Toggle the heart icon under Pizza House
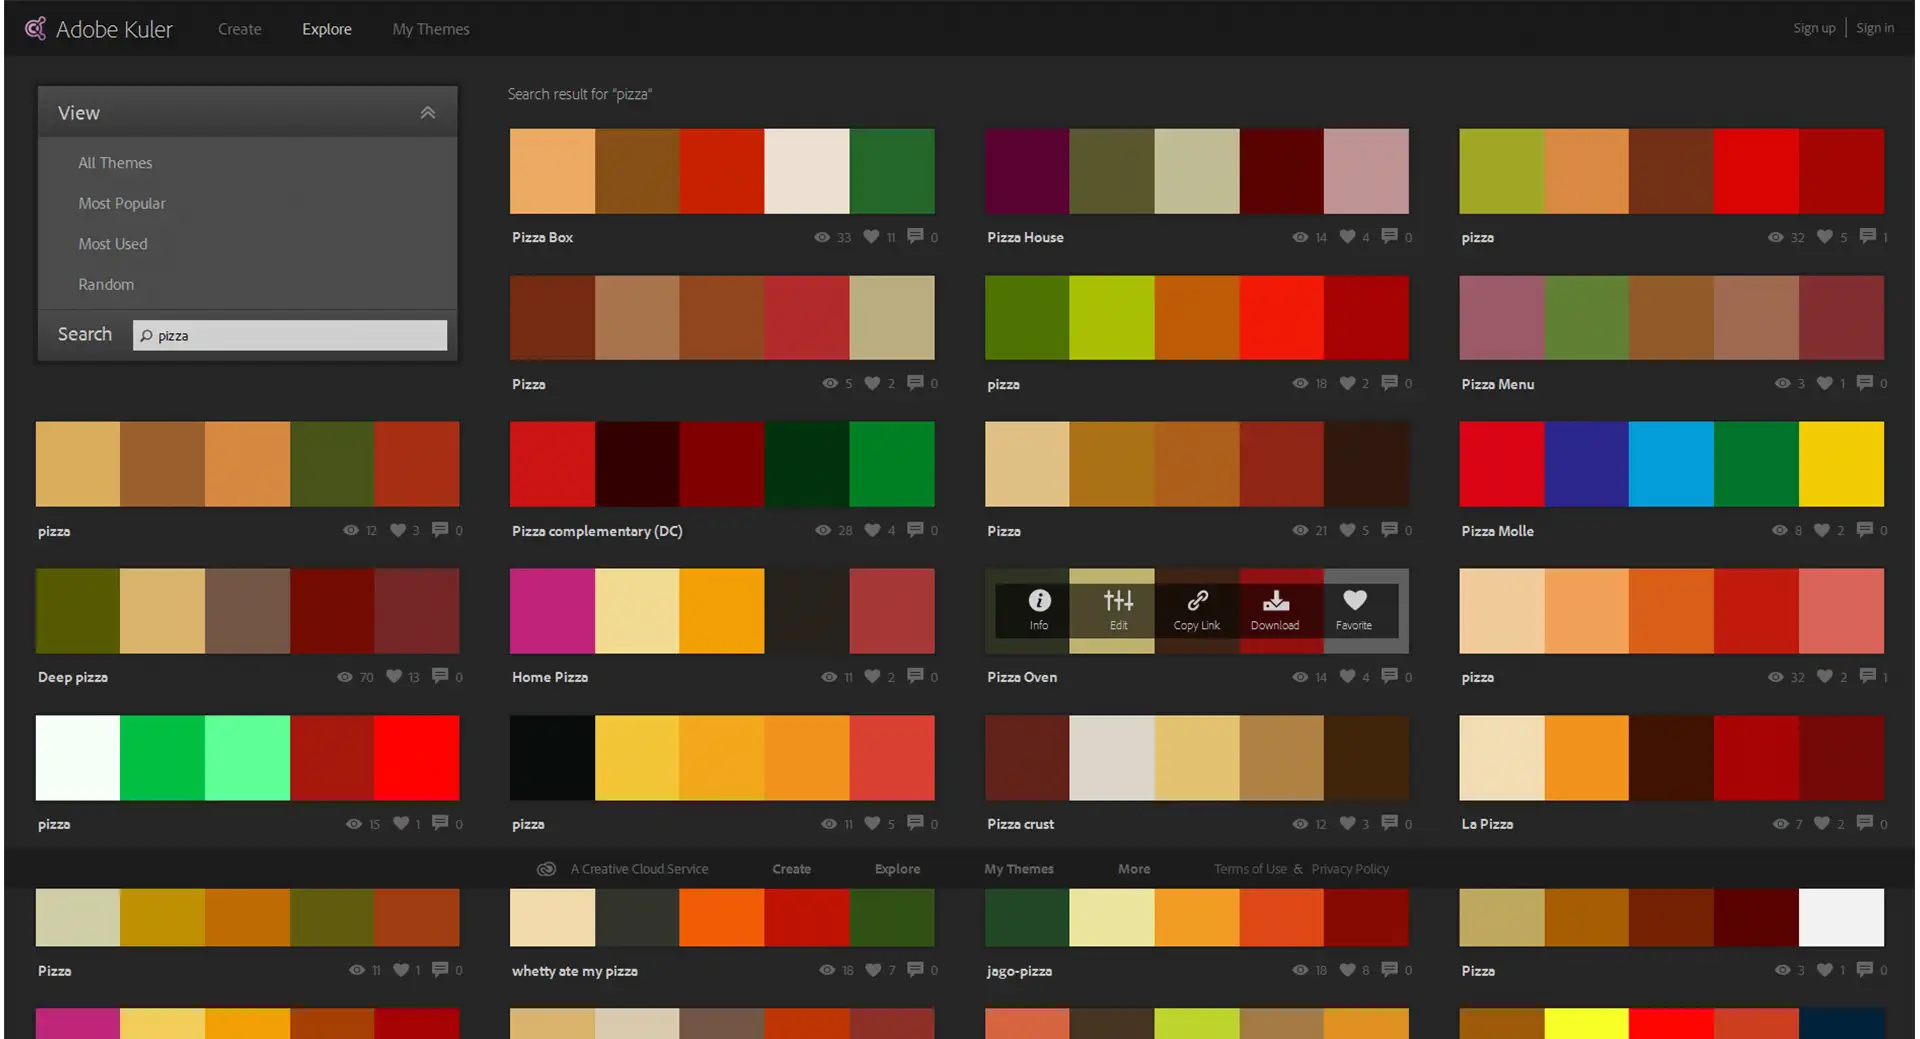The width and height of the screenshot is (1920, 1039). (x=1347, y=237)
